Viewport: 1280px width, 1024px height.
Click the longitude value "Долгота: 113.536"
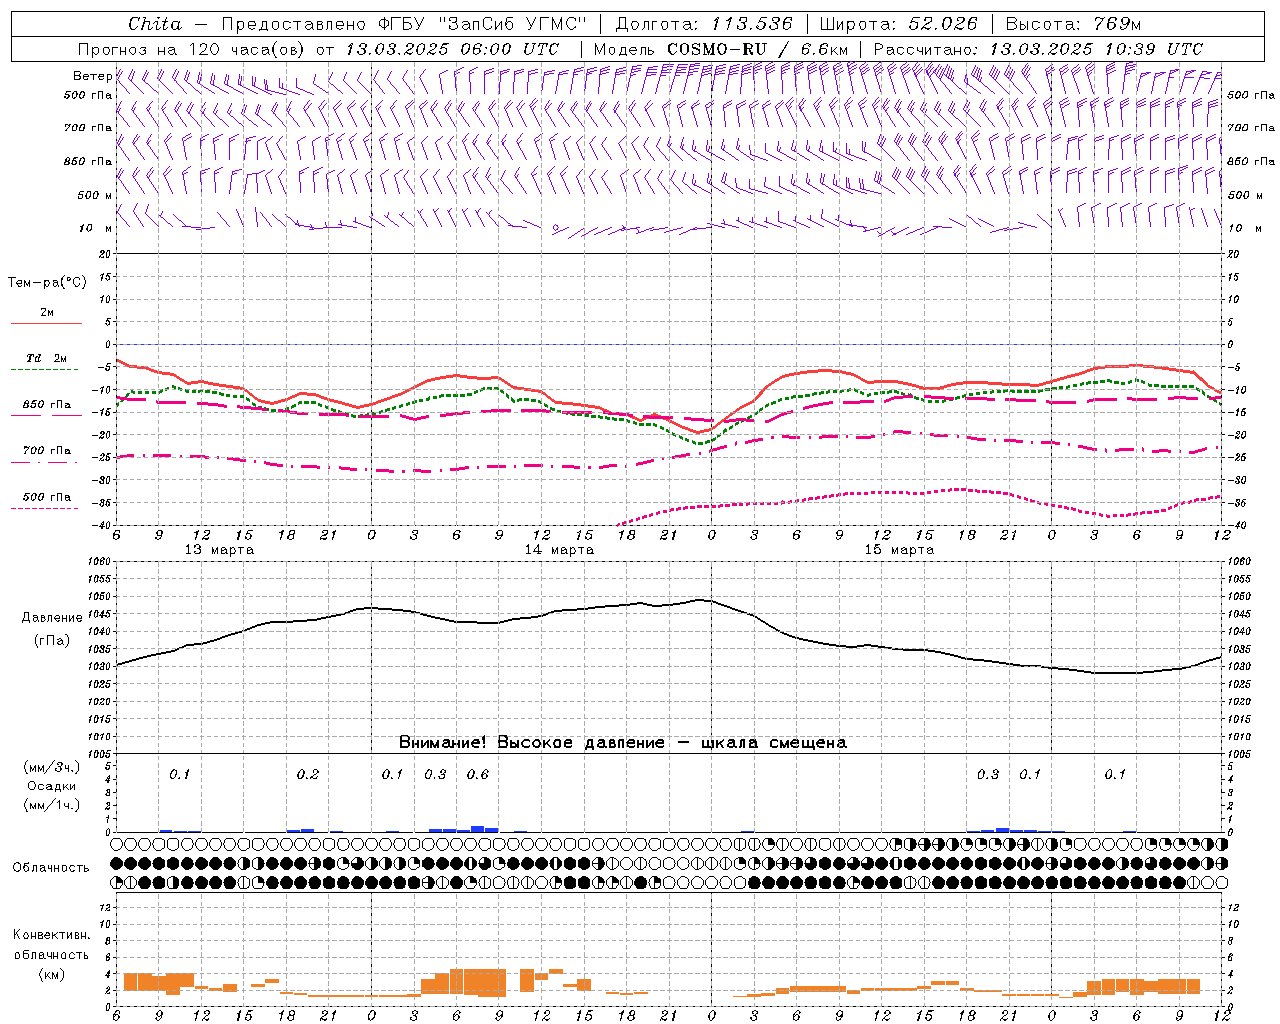704,24
